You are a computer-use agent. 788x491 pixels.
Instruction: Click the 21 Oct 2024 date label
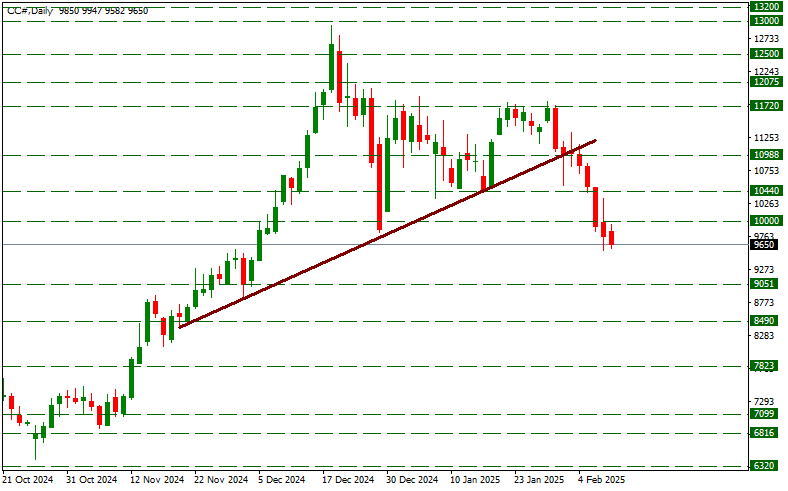pyautogui.click(x=28, y=480)
